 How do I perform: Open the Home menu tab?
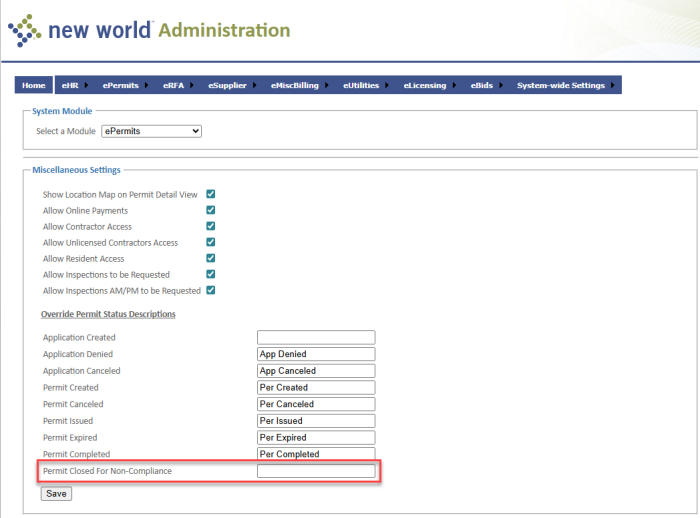pos(33,86)
